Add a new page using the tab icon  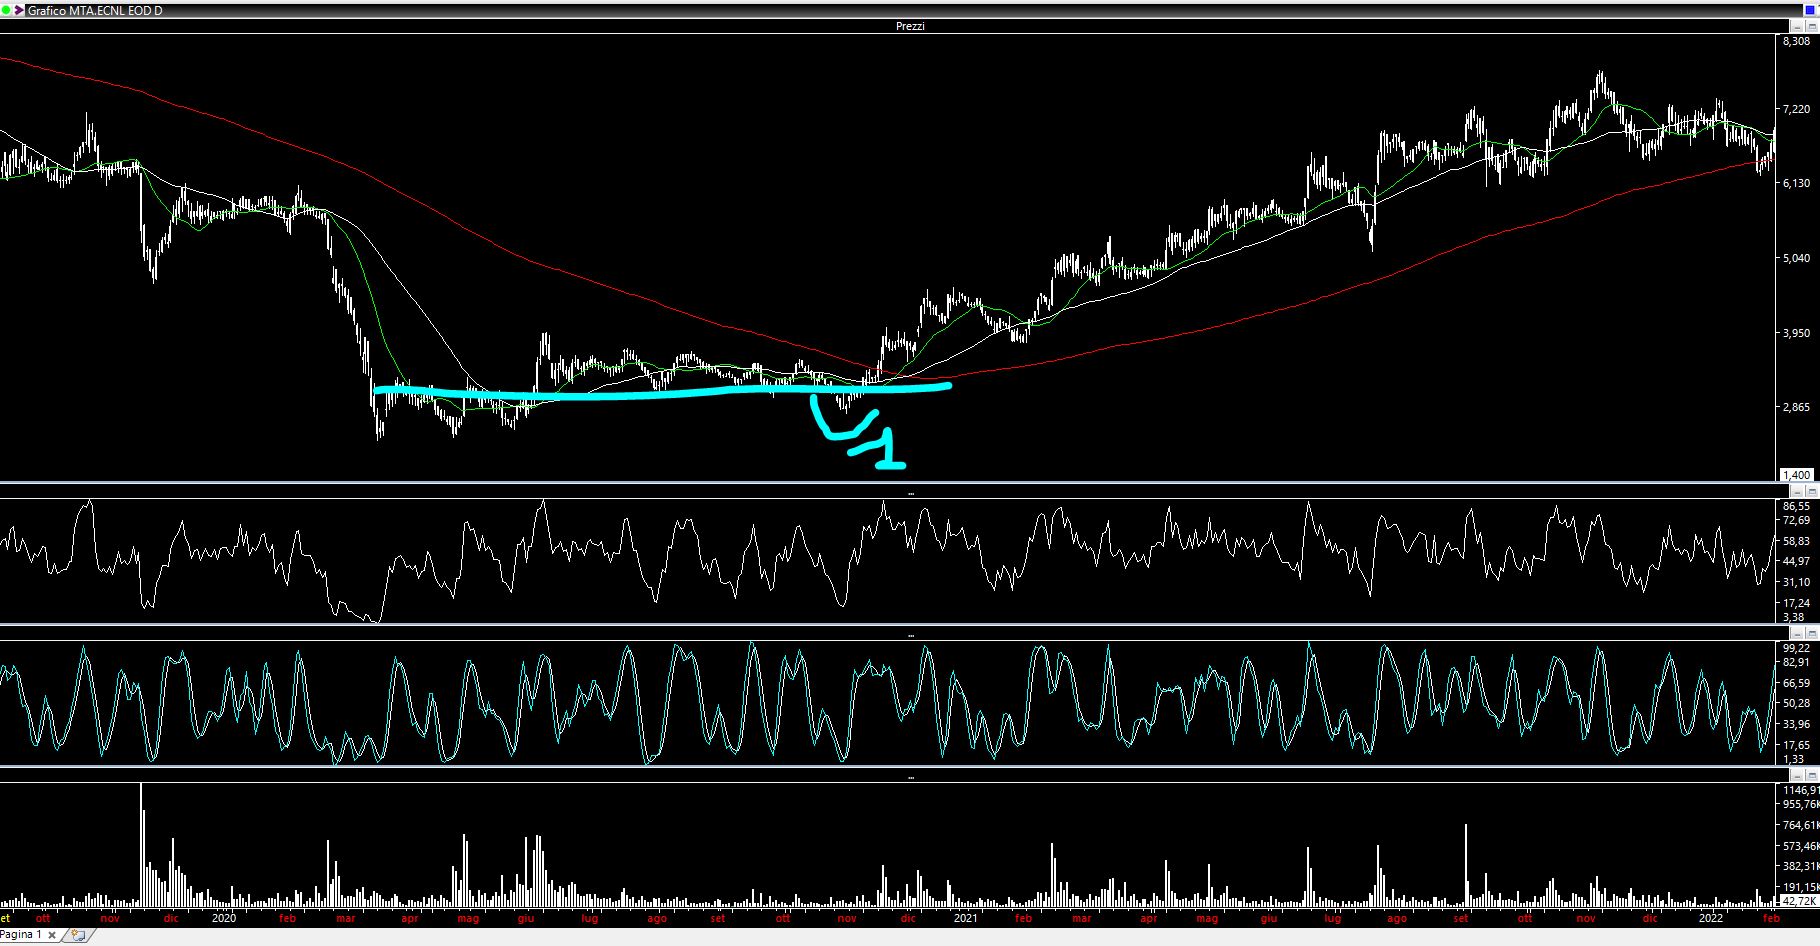click(x=77, y=935)
